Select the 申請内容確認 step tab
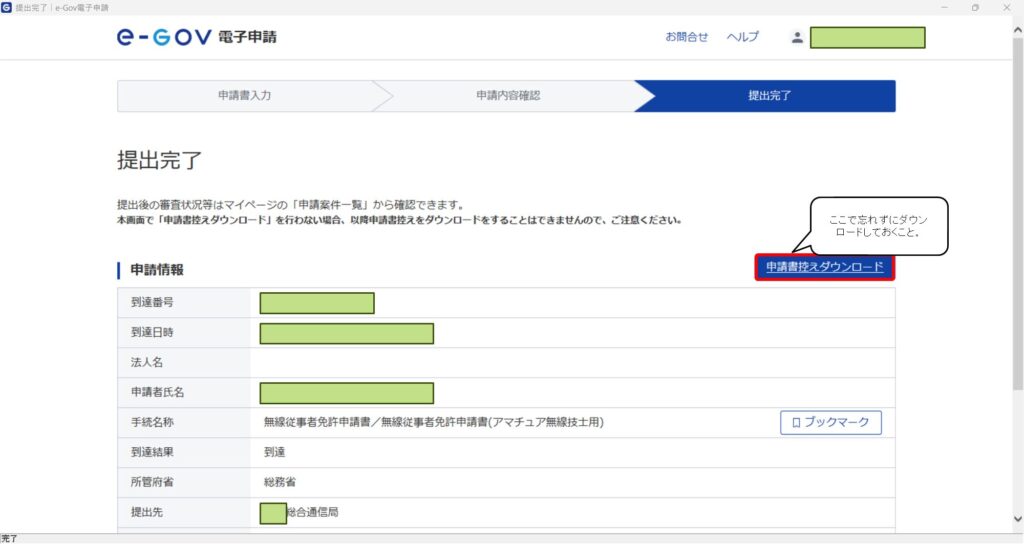This screenshot has width=1024, height=544. 508,96
